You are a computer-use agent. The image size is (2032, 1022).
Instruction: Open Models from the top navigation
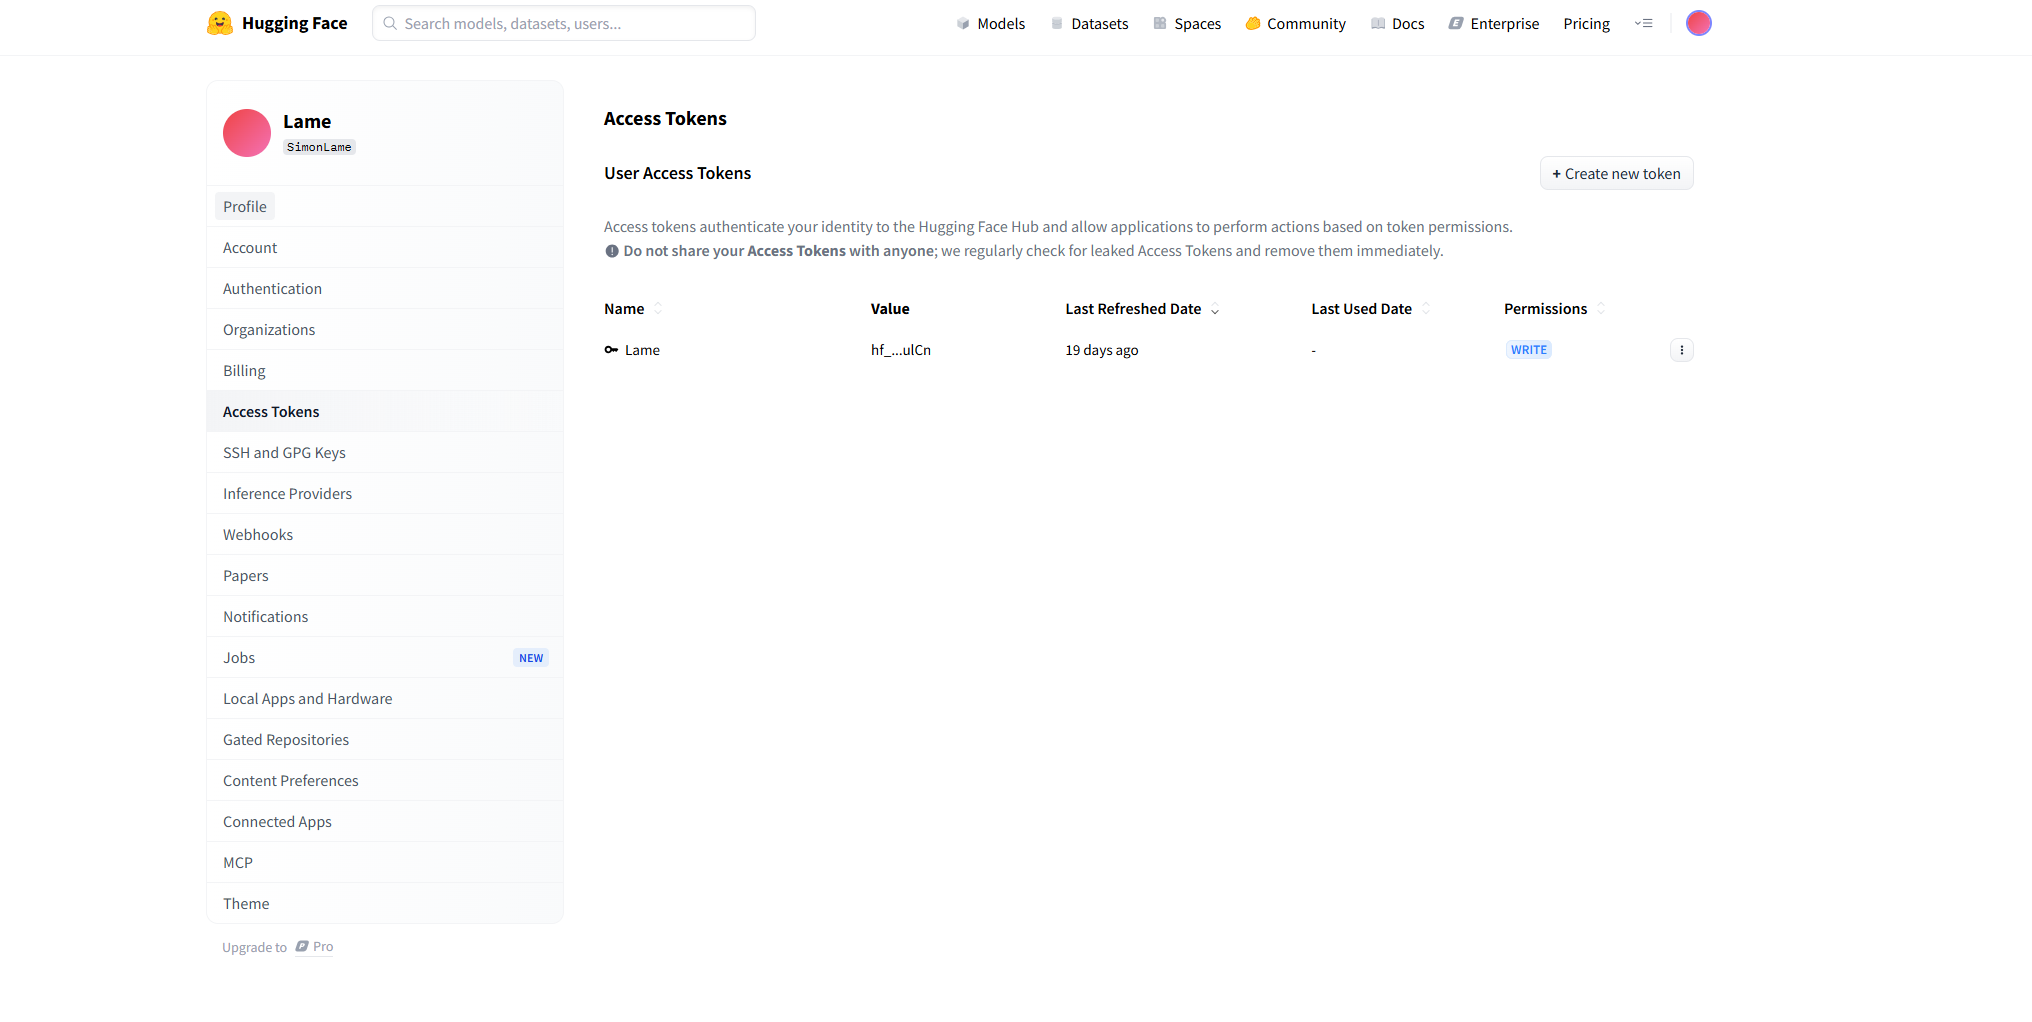tap(990, 24)
